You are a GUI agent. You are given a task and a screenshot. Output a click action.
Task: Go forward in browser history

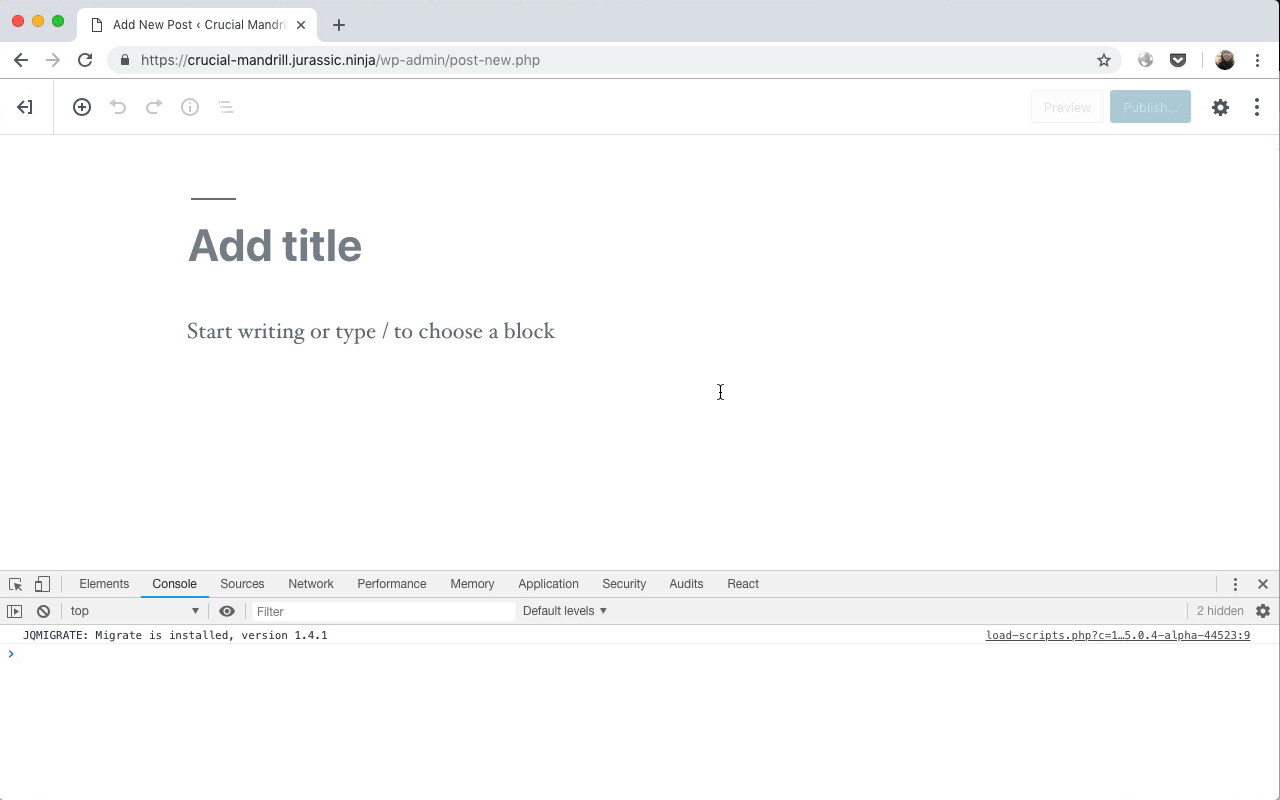(53, 60)
